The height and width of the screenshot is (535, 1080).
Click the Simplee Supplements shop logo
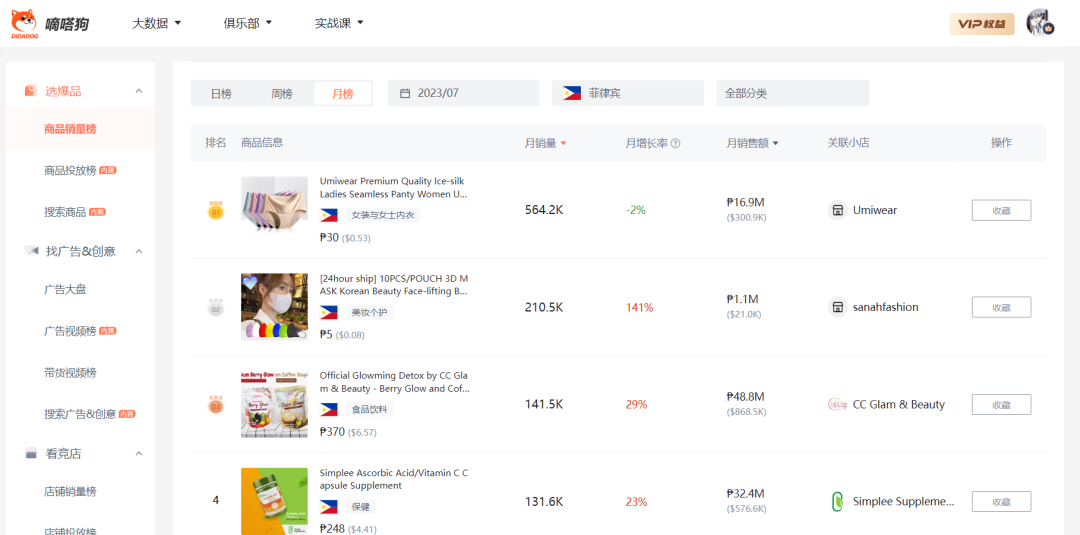click(838, 501)
